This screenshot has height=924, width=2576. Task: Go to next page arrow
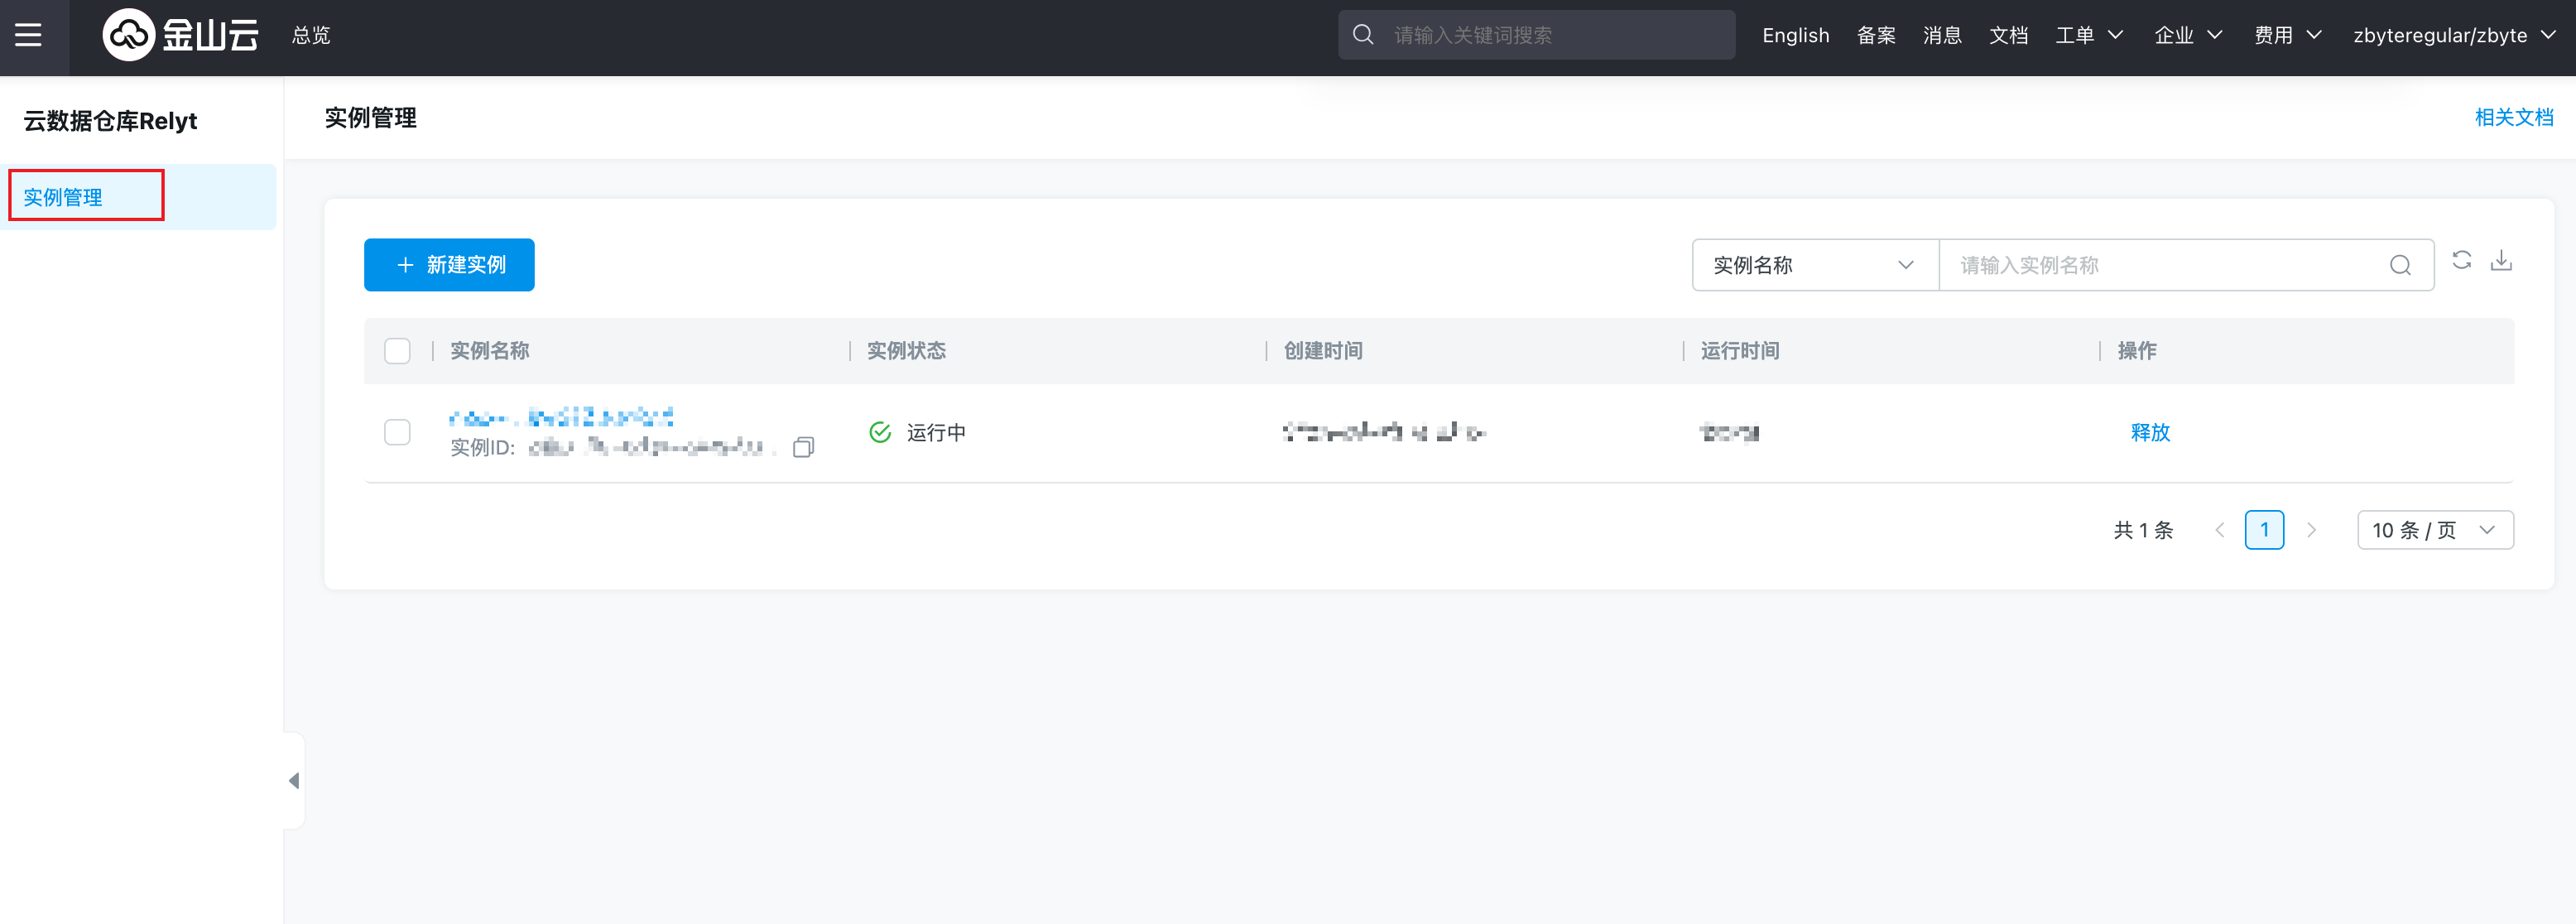tap(2311, 530)
